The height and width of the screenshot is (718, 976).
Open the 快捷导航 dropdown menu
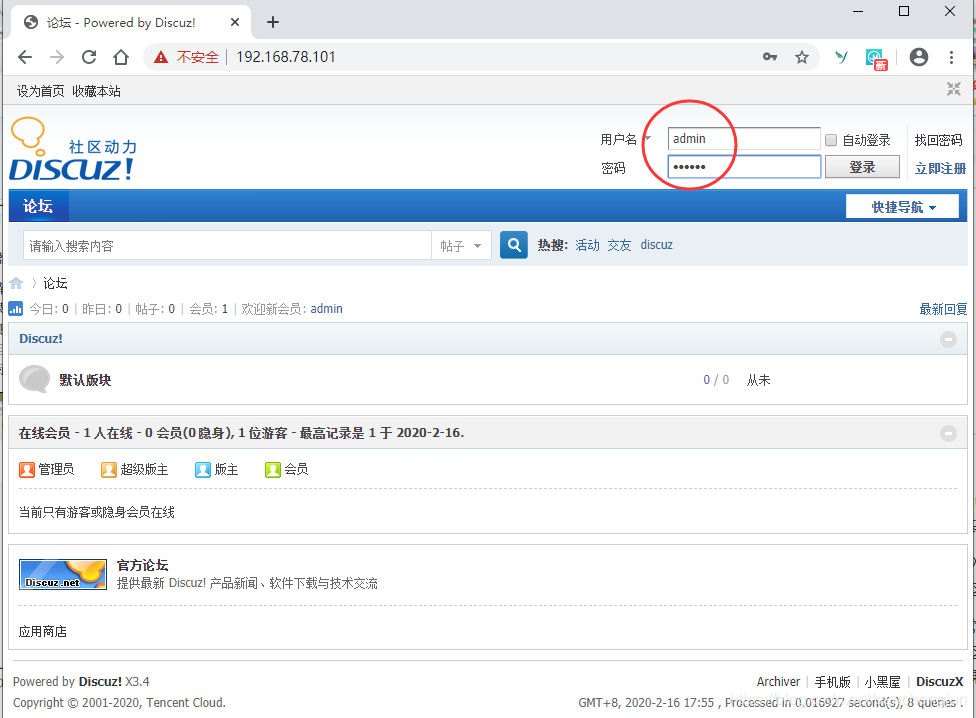pyautogui.click(x=903, y=205)
